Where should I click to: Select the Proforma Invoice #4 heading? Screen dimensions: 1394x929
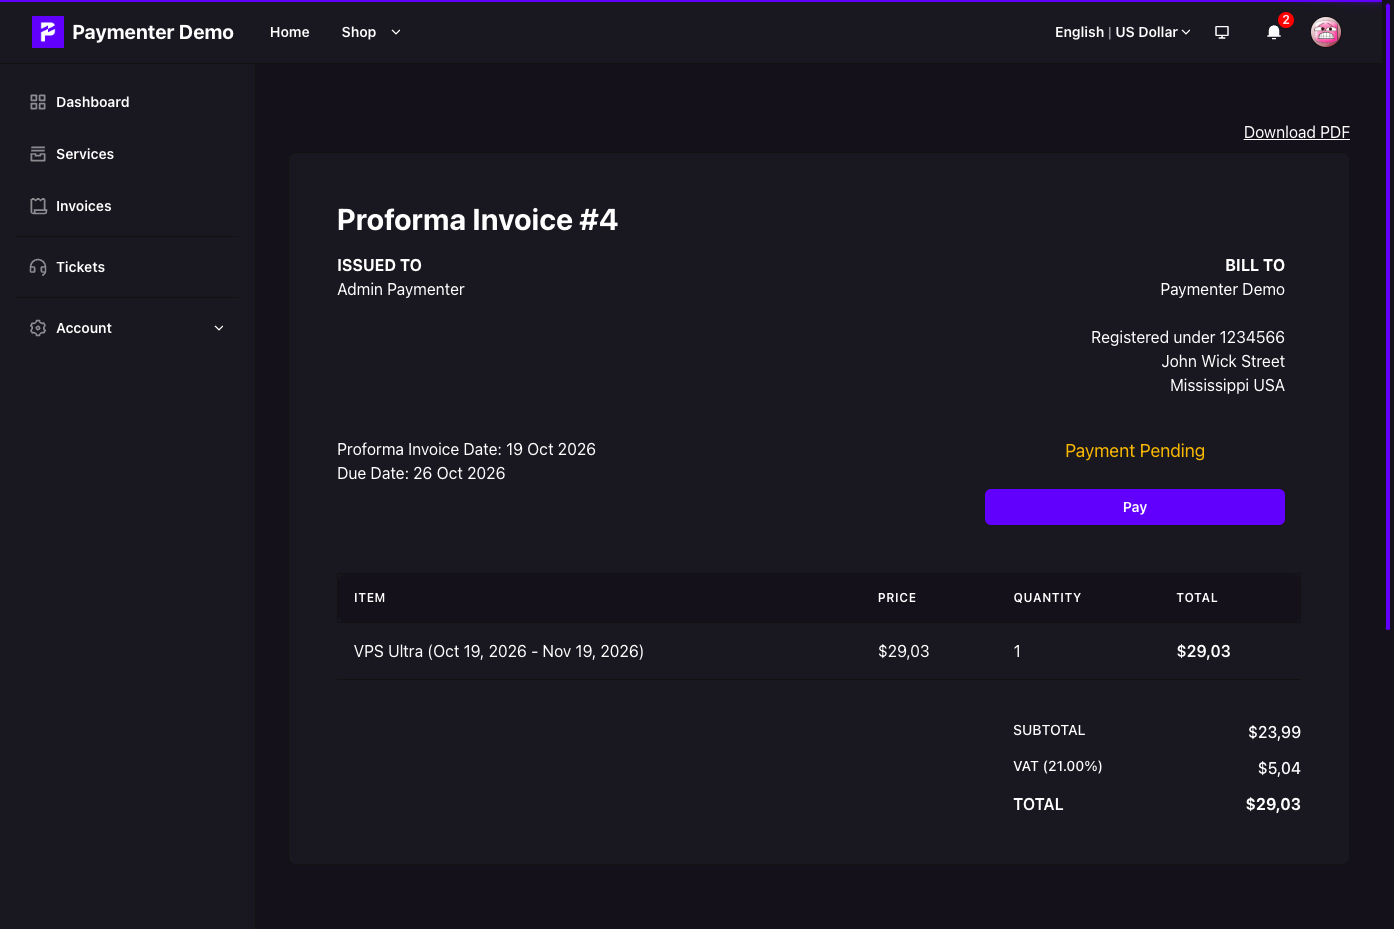coord(477,220)
